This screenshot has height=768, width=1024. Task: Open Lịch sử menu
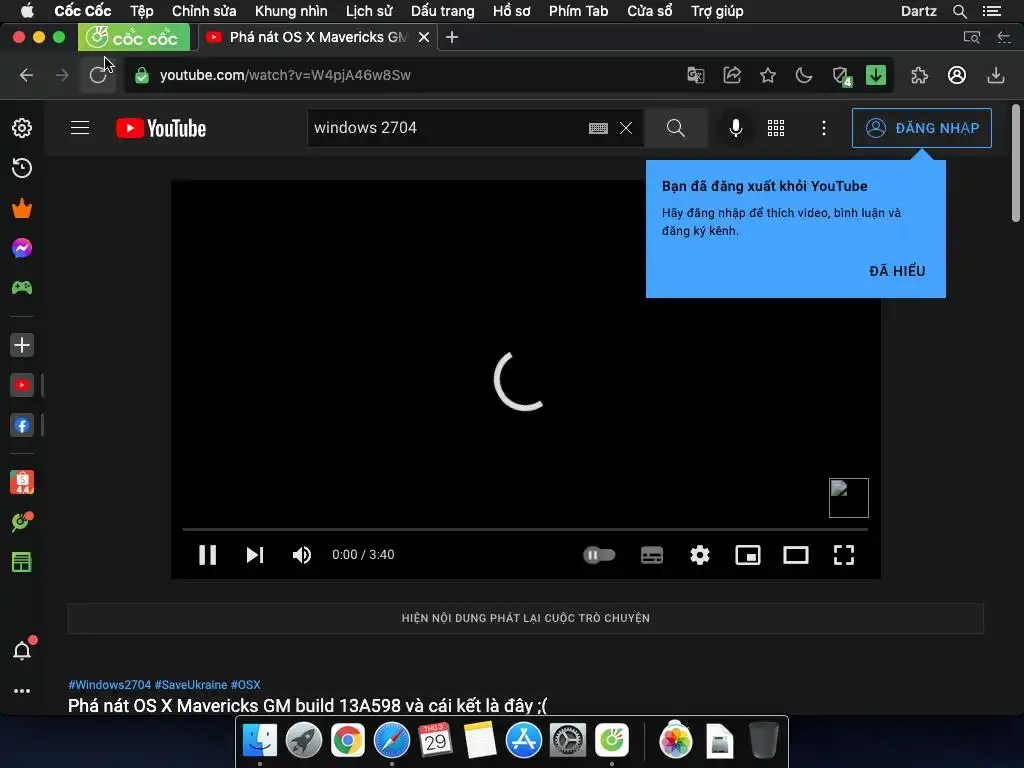click(369, 11)
